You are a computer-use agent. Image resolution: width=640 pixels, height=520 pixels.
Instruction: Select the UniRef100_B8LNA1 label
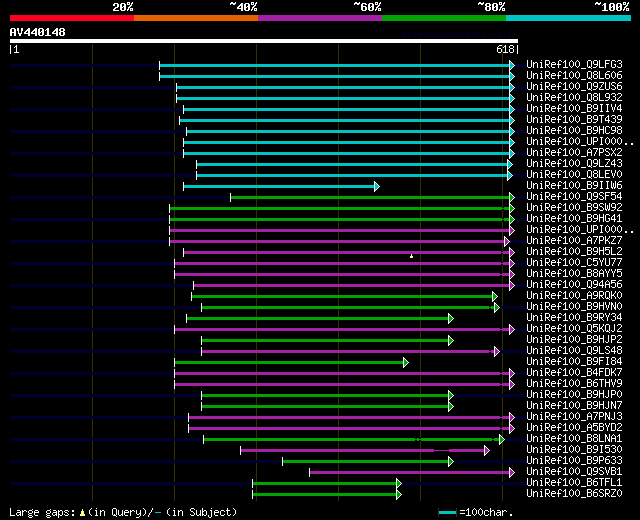pyautogui.click(x=574, y=439)
